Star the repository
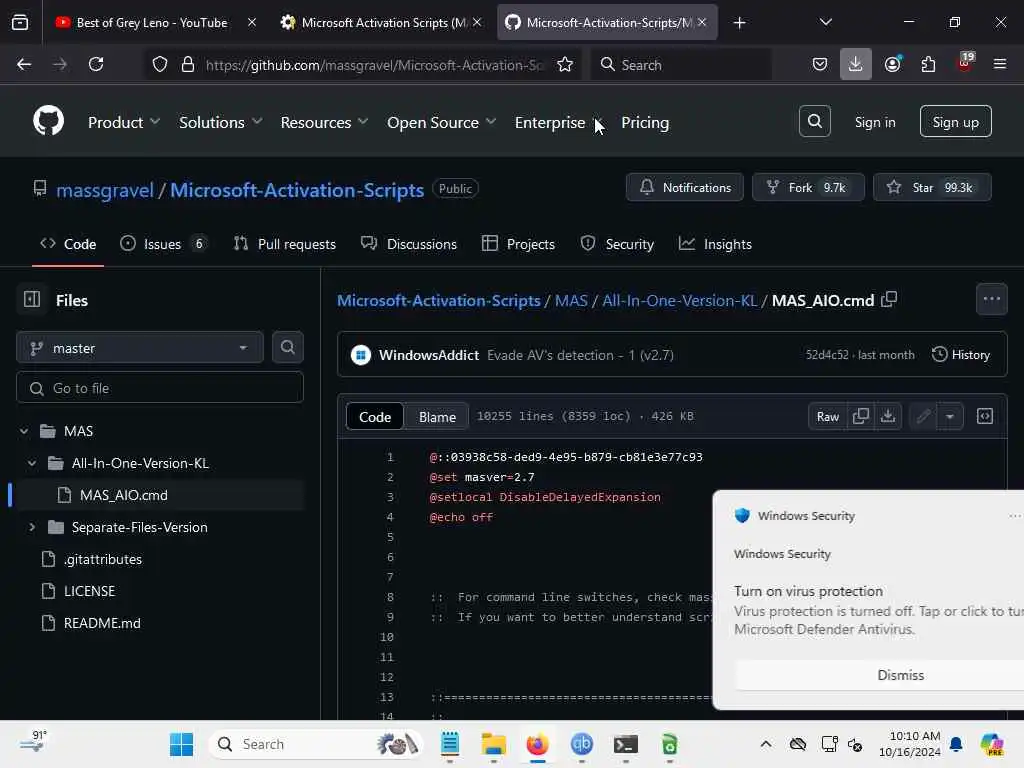Screen dimensions: 1024x768 click(932, 187)
